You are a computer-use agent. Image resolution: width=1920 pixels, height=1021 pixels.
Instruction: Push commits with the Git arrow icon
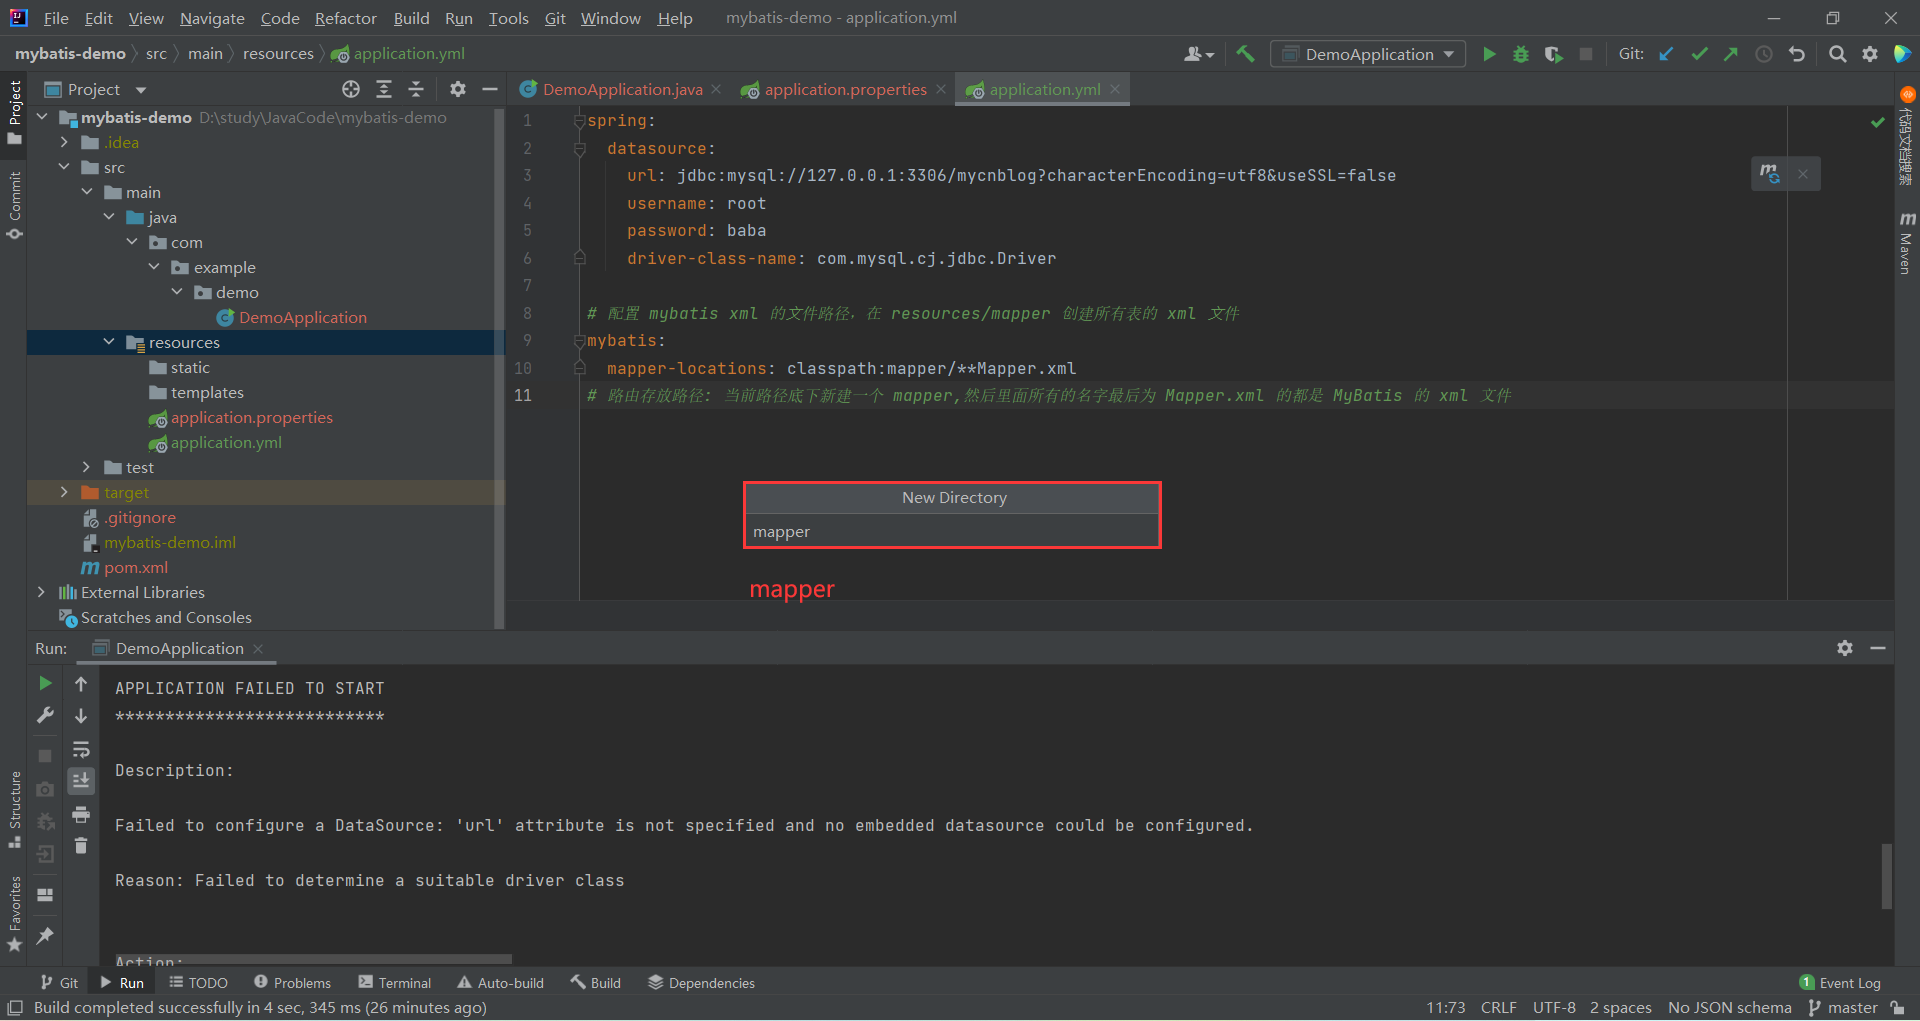[x=1731, y=54]
